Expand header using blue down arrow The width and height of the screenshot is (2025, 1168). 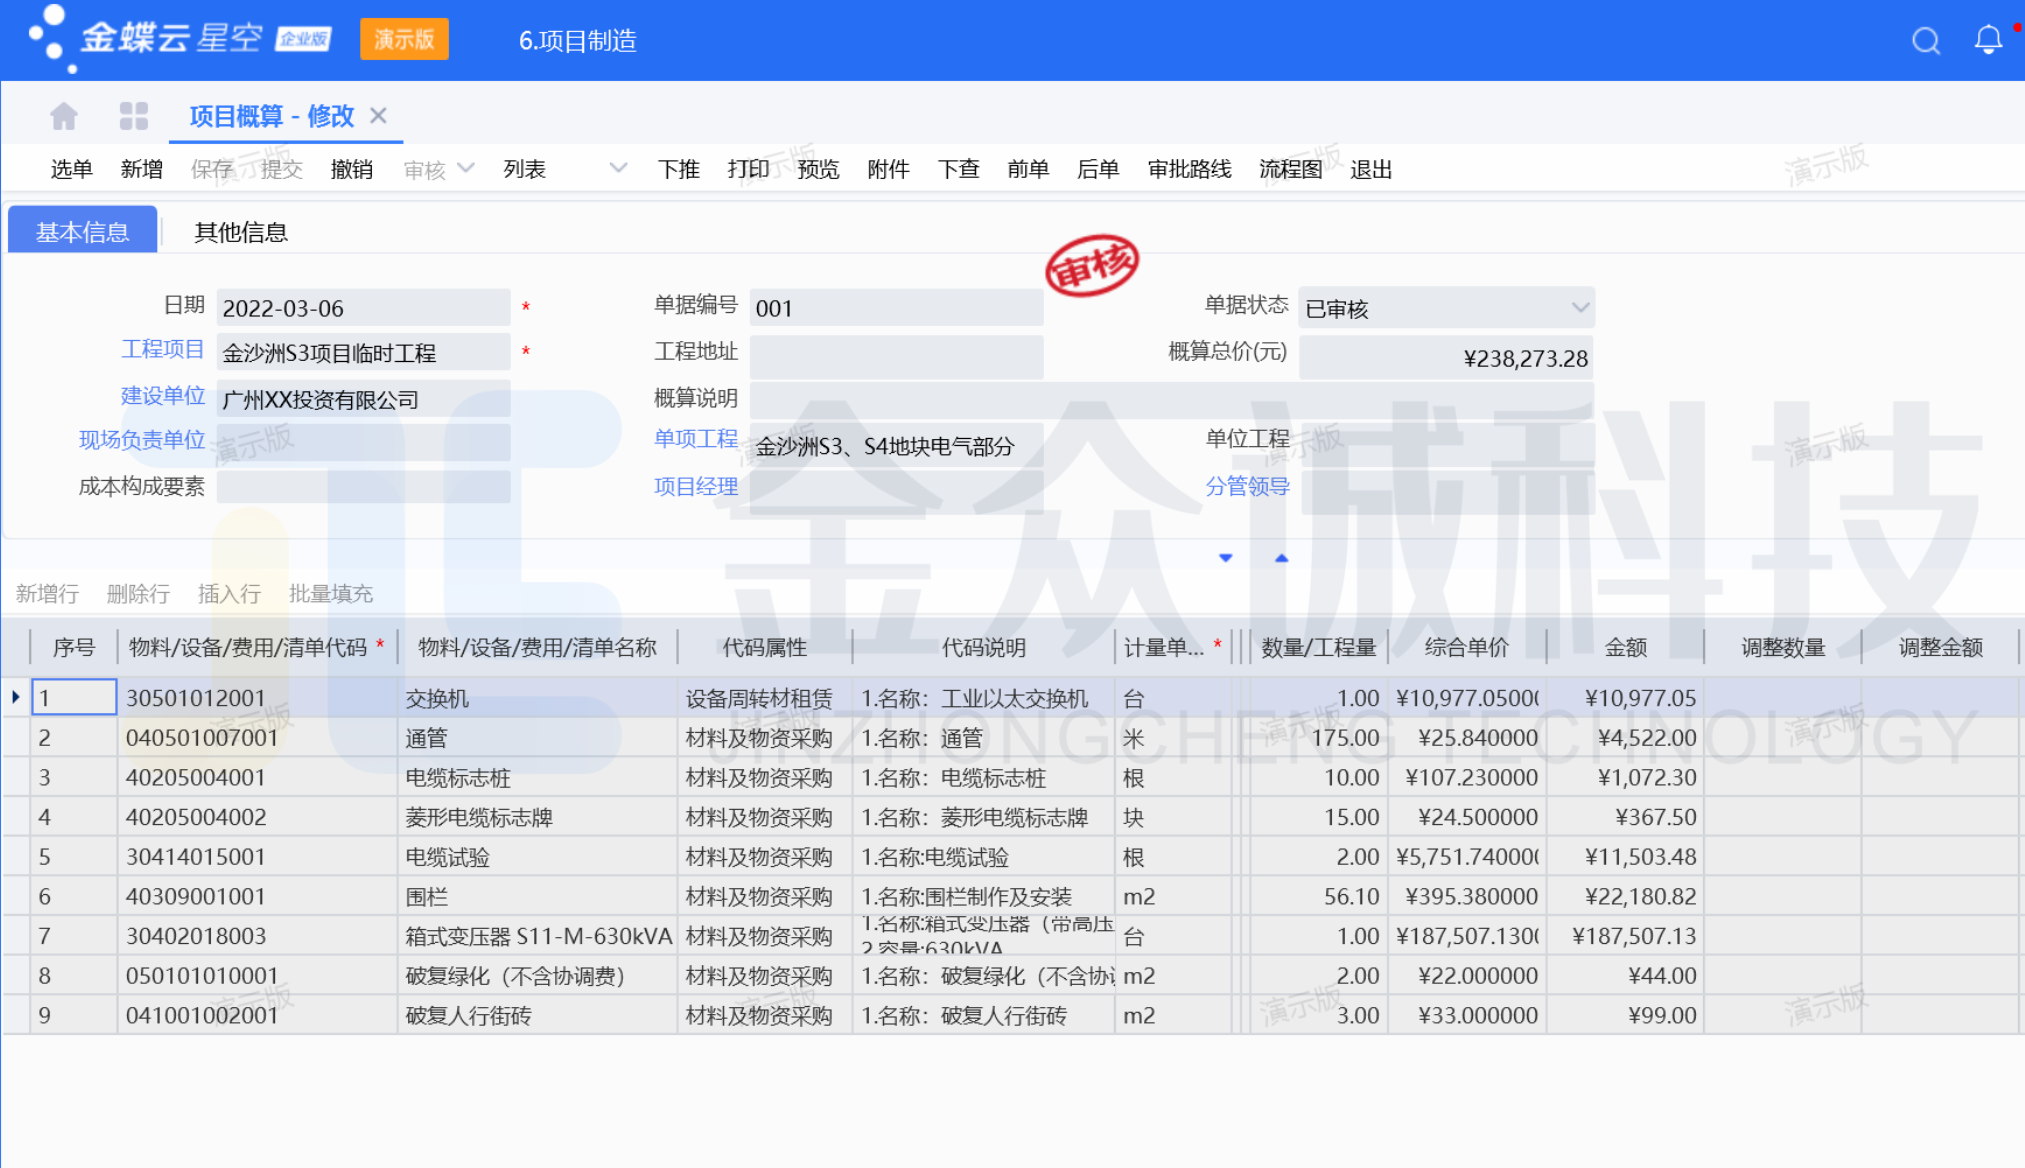click(x=1225, y=558)
